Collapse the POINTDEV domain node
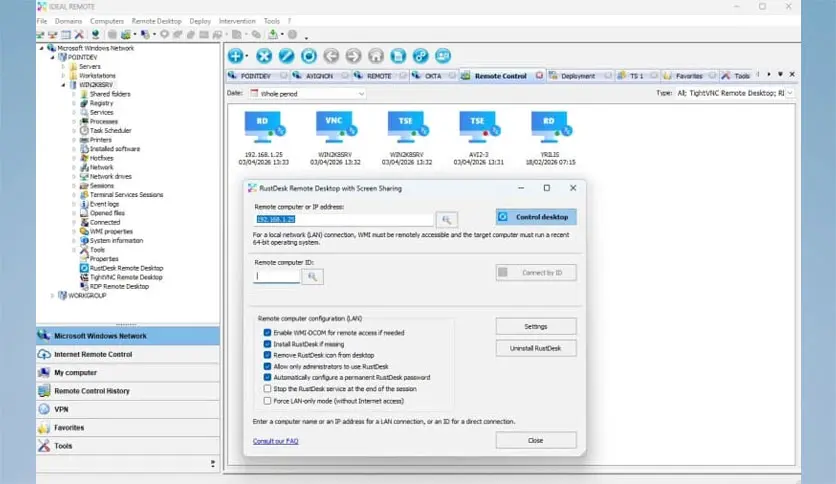This screenshot has height=484, width=836. [x=52, y=57]
